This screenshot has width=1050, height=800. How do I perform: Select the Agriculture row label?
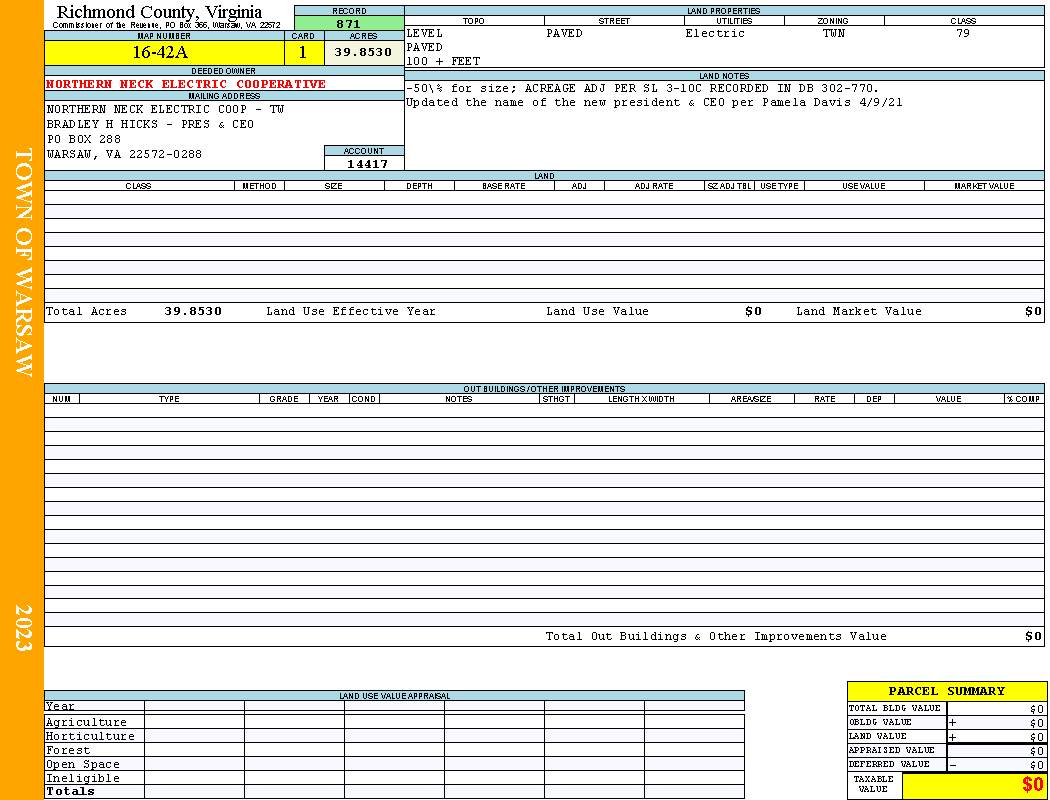86,722
